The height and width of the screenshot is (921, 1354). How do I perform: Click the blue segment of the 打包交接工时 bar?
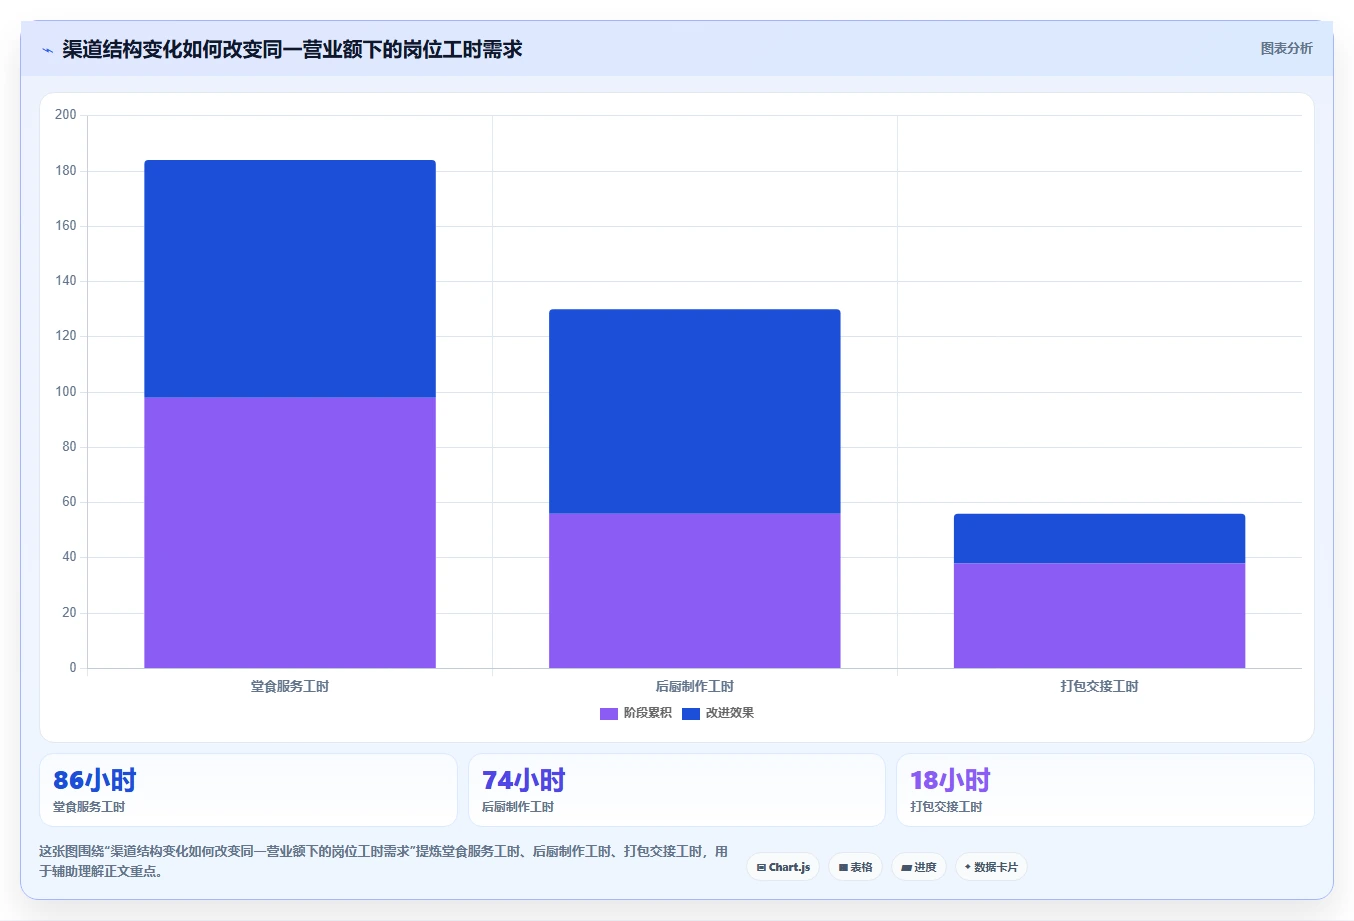click(x=1100, y=539)
